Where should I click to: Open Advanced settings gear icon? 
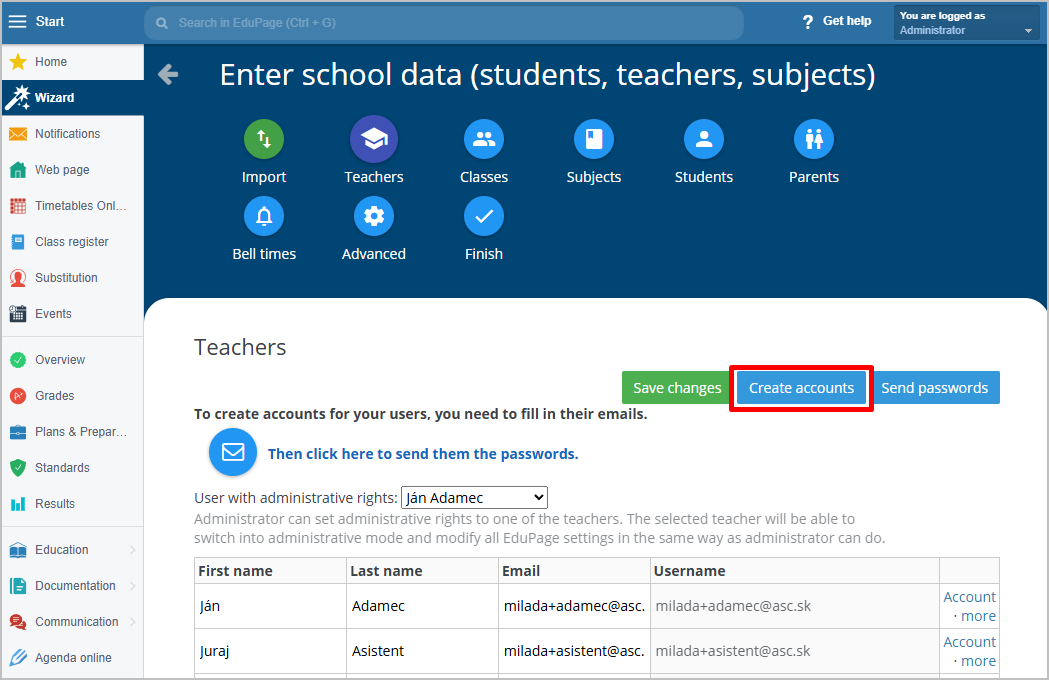pyautogui.click(x=374, y=216)
